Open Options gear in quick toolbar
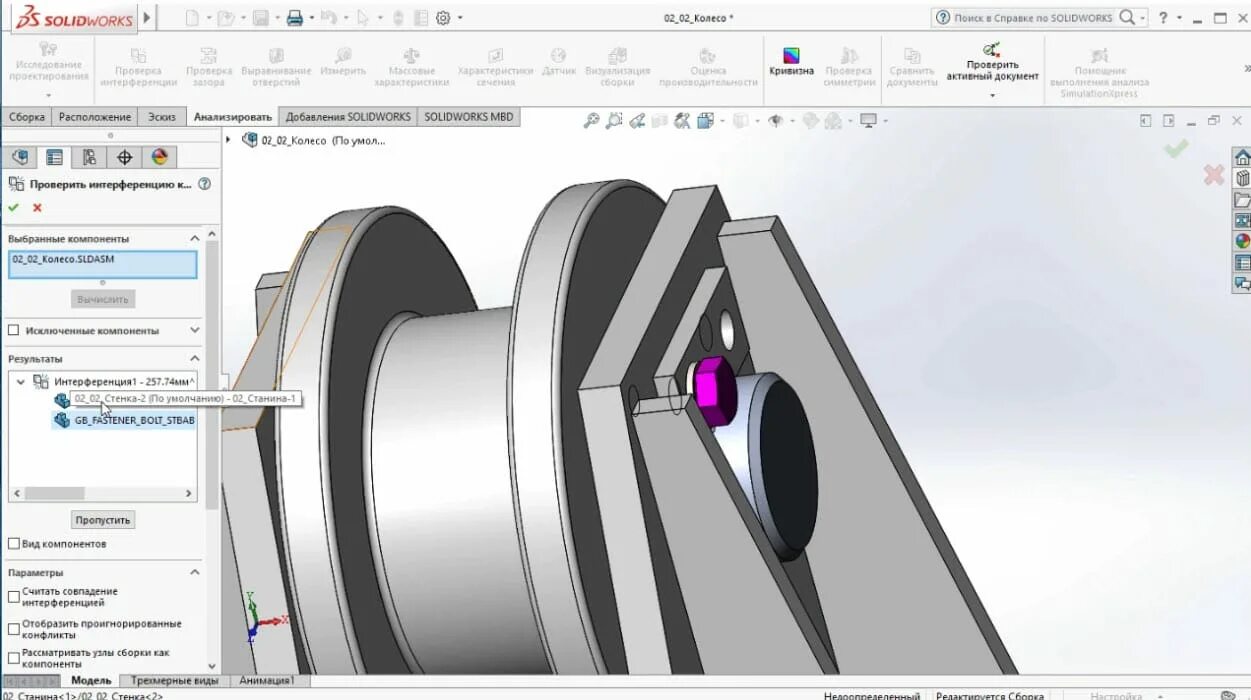Screen dimensions: 1251x700 pos(443,18)
